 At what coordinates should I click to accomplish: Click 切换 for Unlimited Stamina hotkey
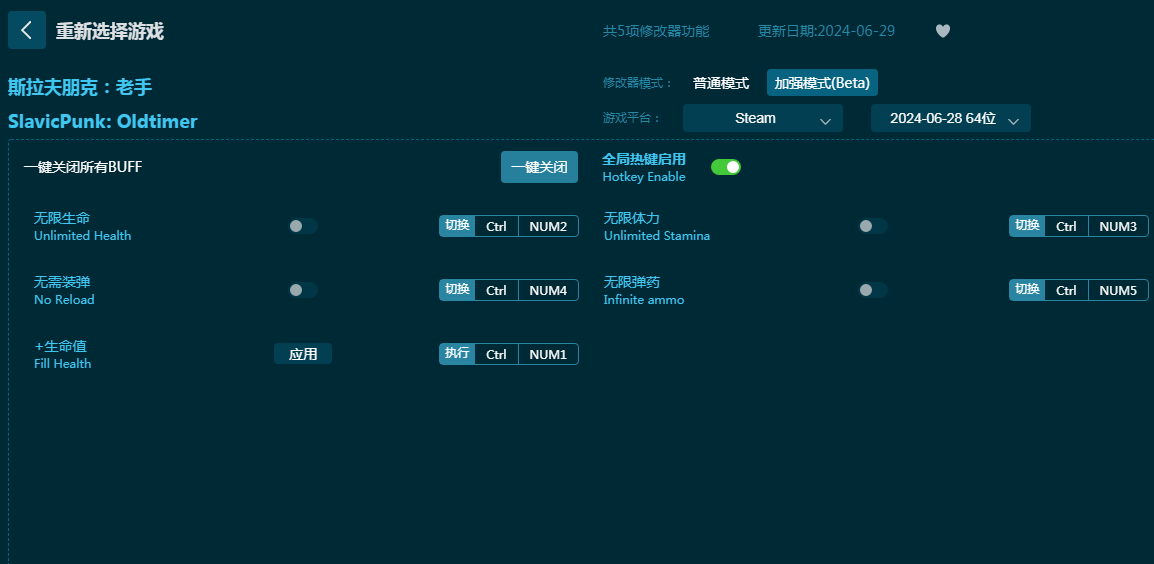[1027, 226]
